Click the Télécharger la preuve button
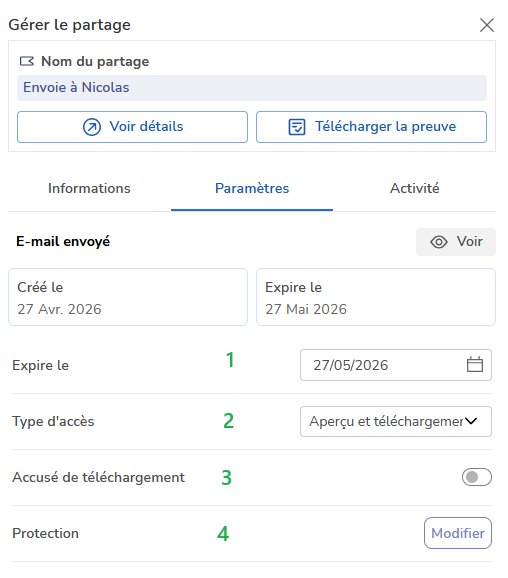 (x=372, y=127)
